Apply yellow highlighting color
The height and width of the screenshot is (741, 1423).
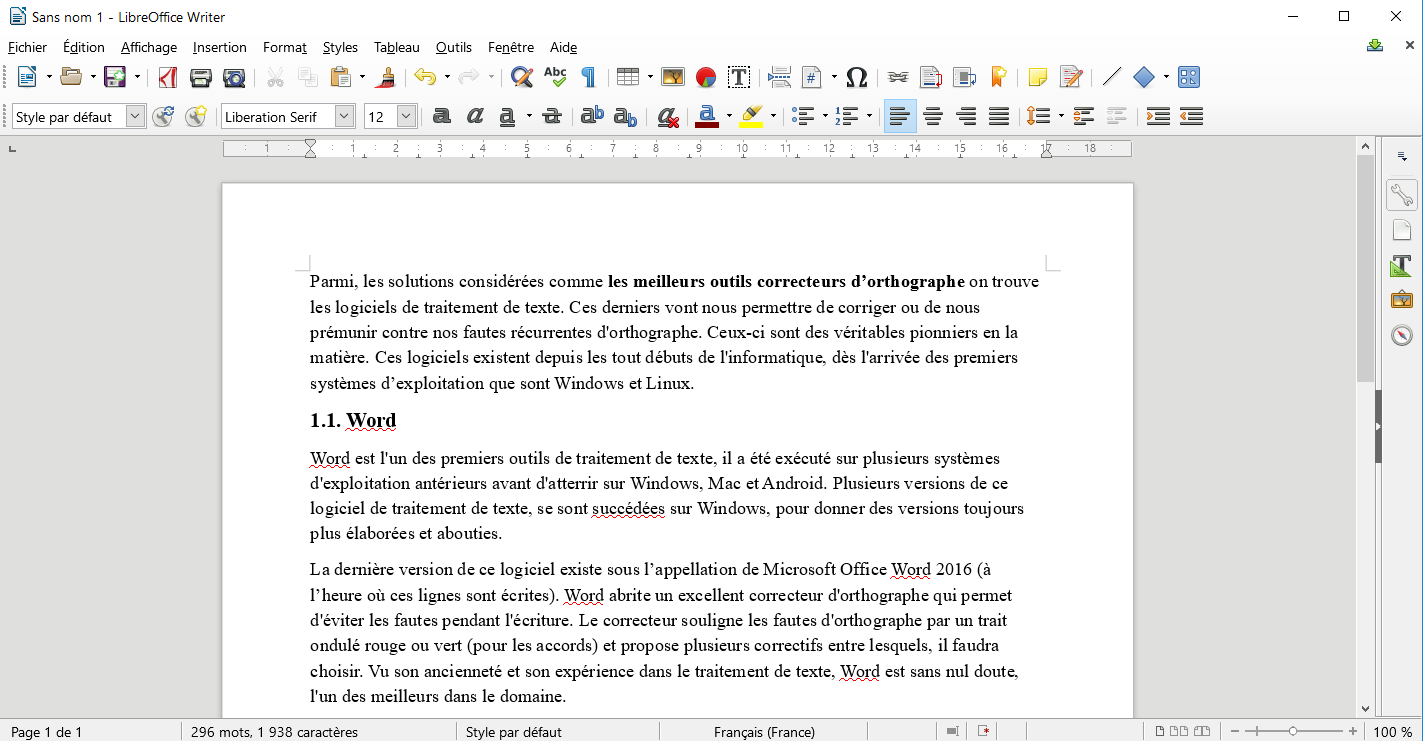point(752,117)
